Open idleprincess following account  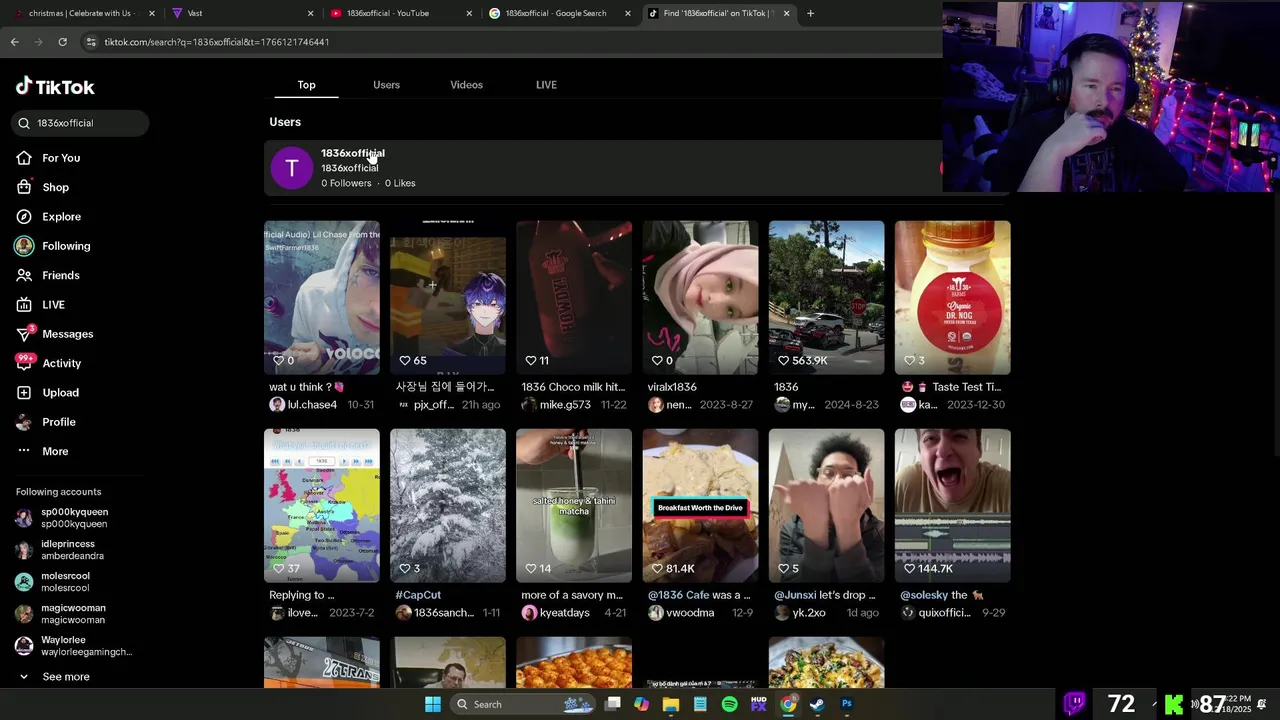(74, 550)
